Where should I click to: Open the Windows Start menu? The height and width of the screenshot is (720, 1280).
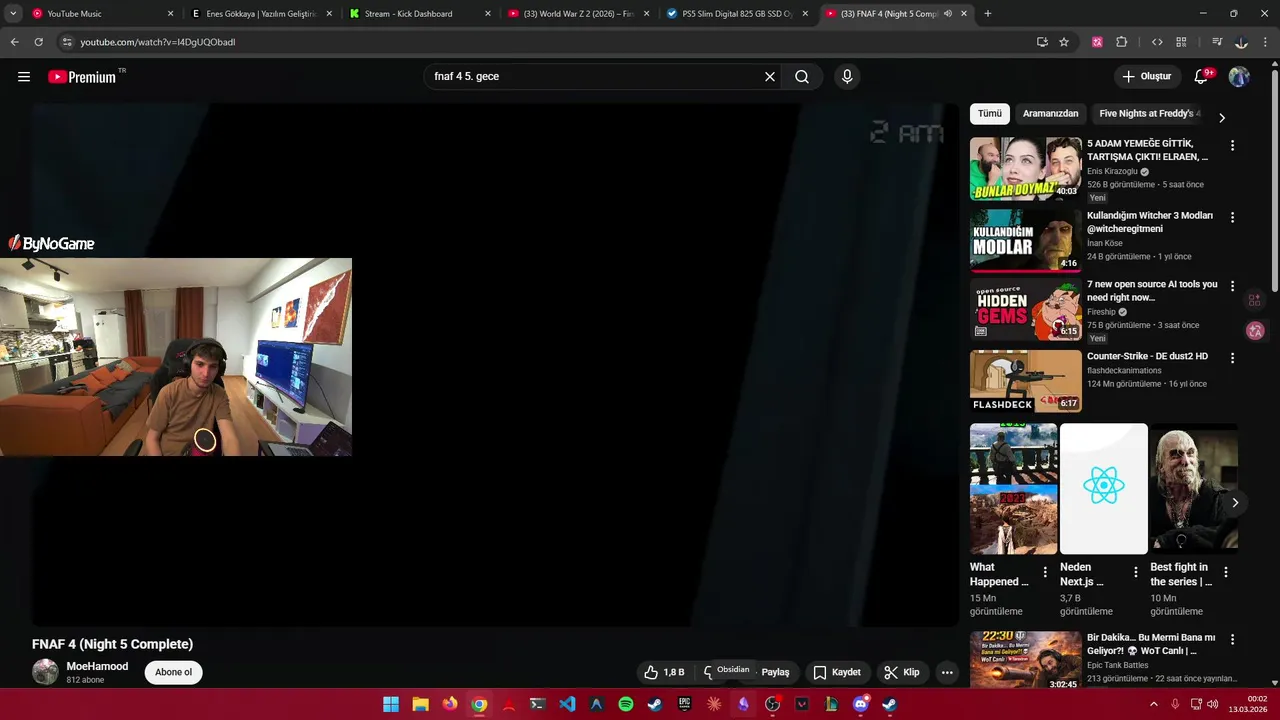(x=391, y=704)
